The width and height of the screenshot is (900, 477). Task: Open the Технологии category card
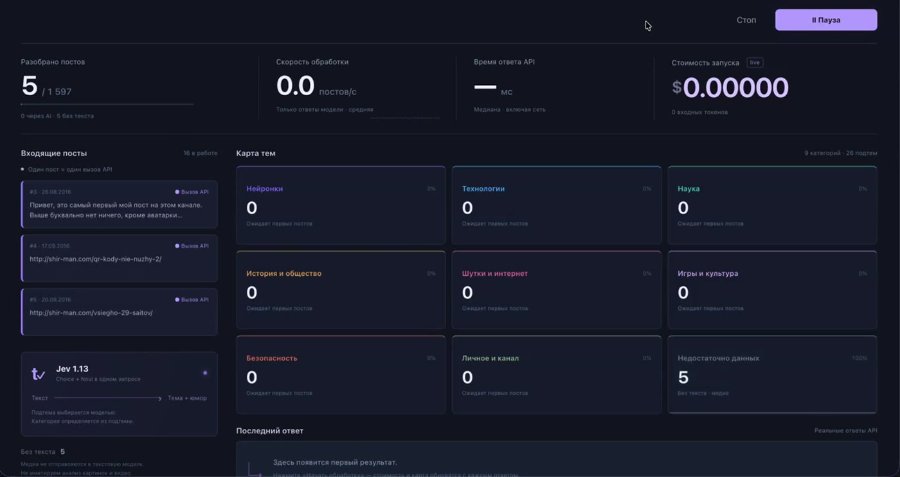coord(556,205)
